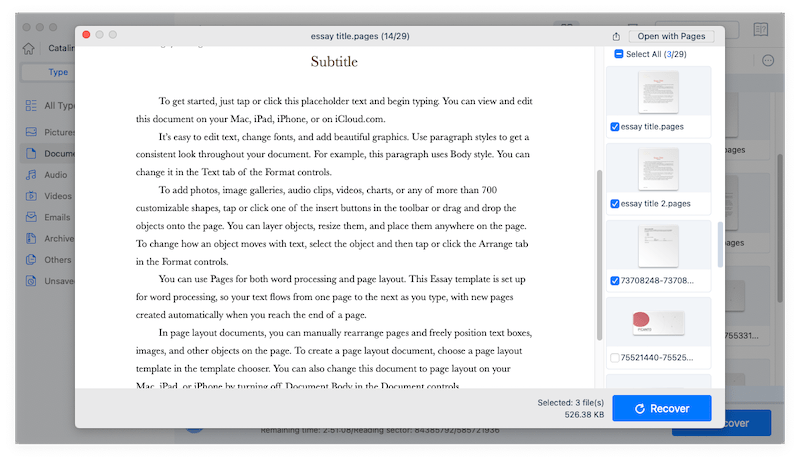
Task: Select the 73708248-73708 file thumbnail
Action: click(658, 246)
